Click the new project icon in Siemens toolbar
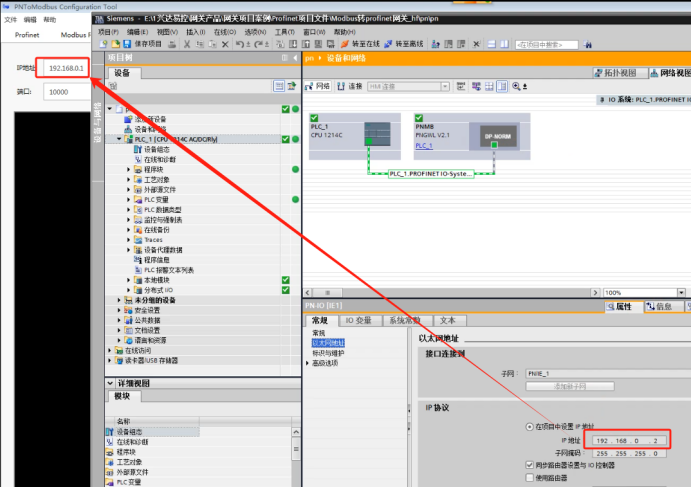The image size is (692, 488). [103, 44]
